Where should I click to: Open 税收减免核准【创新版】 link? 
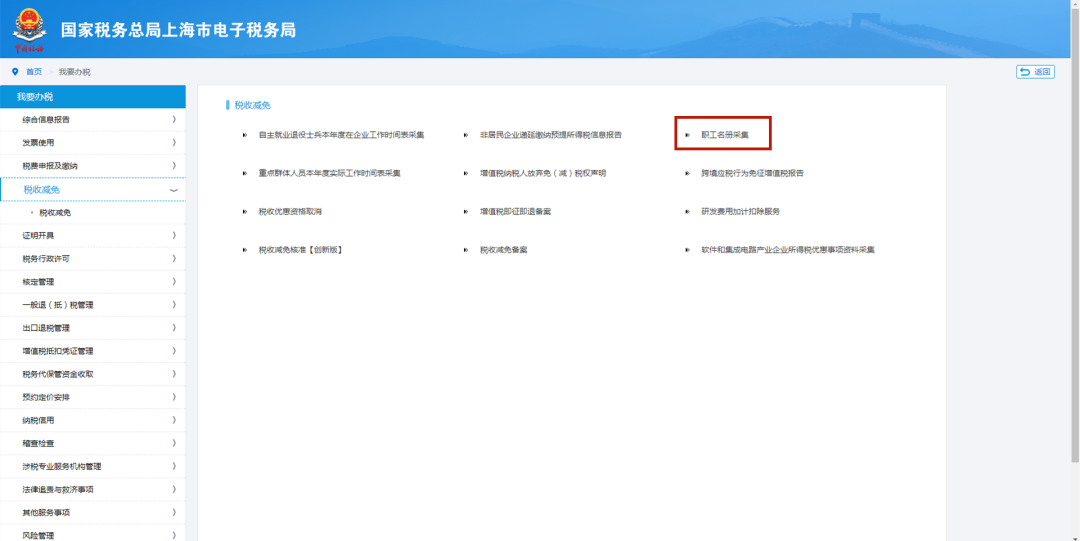click(x=300, y=250)
